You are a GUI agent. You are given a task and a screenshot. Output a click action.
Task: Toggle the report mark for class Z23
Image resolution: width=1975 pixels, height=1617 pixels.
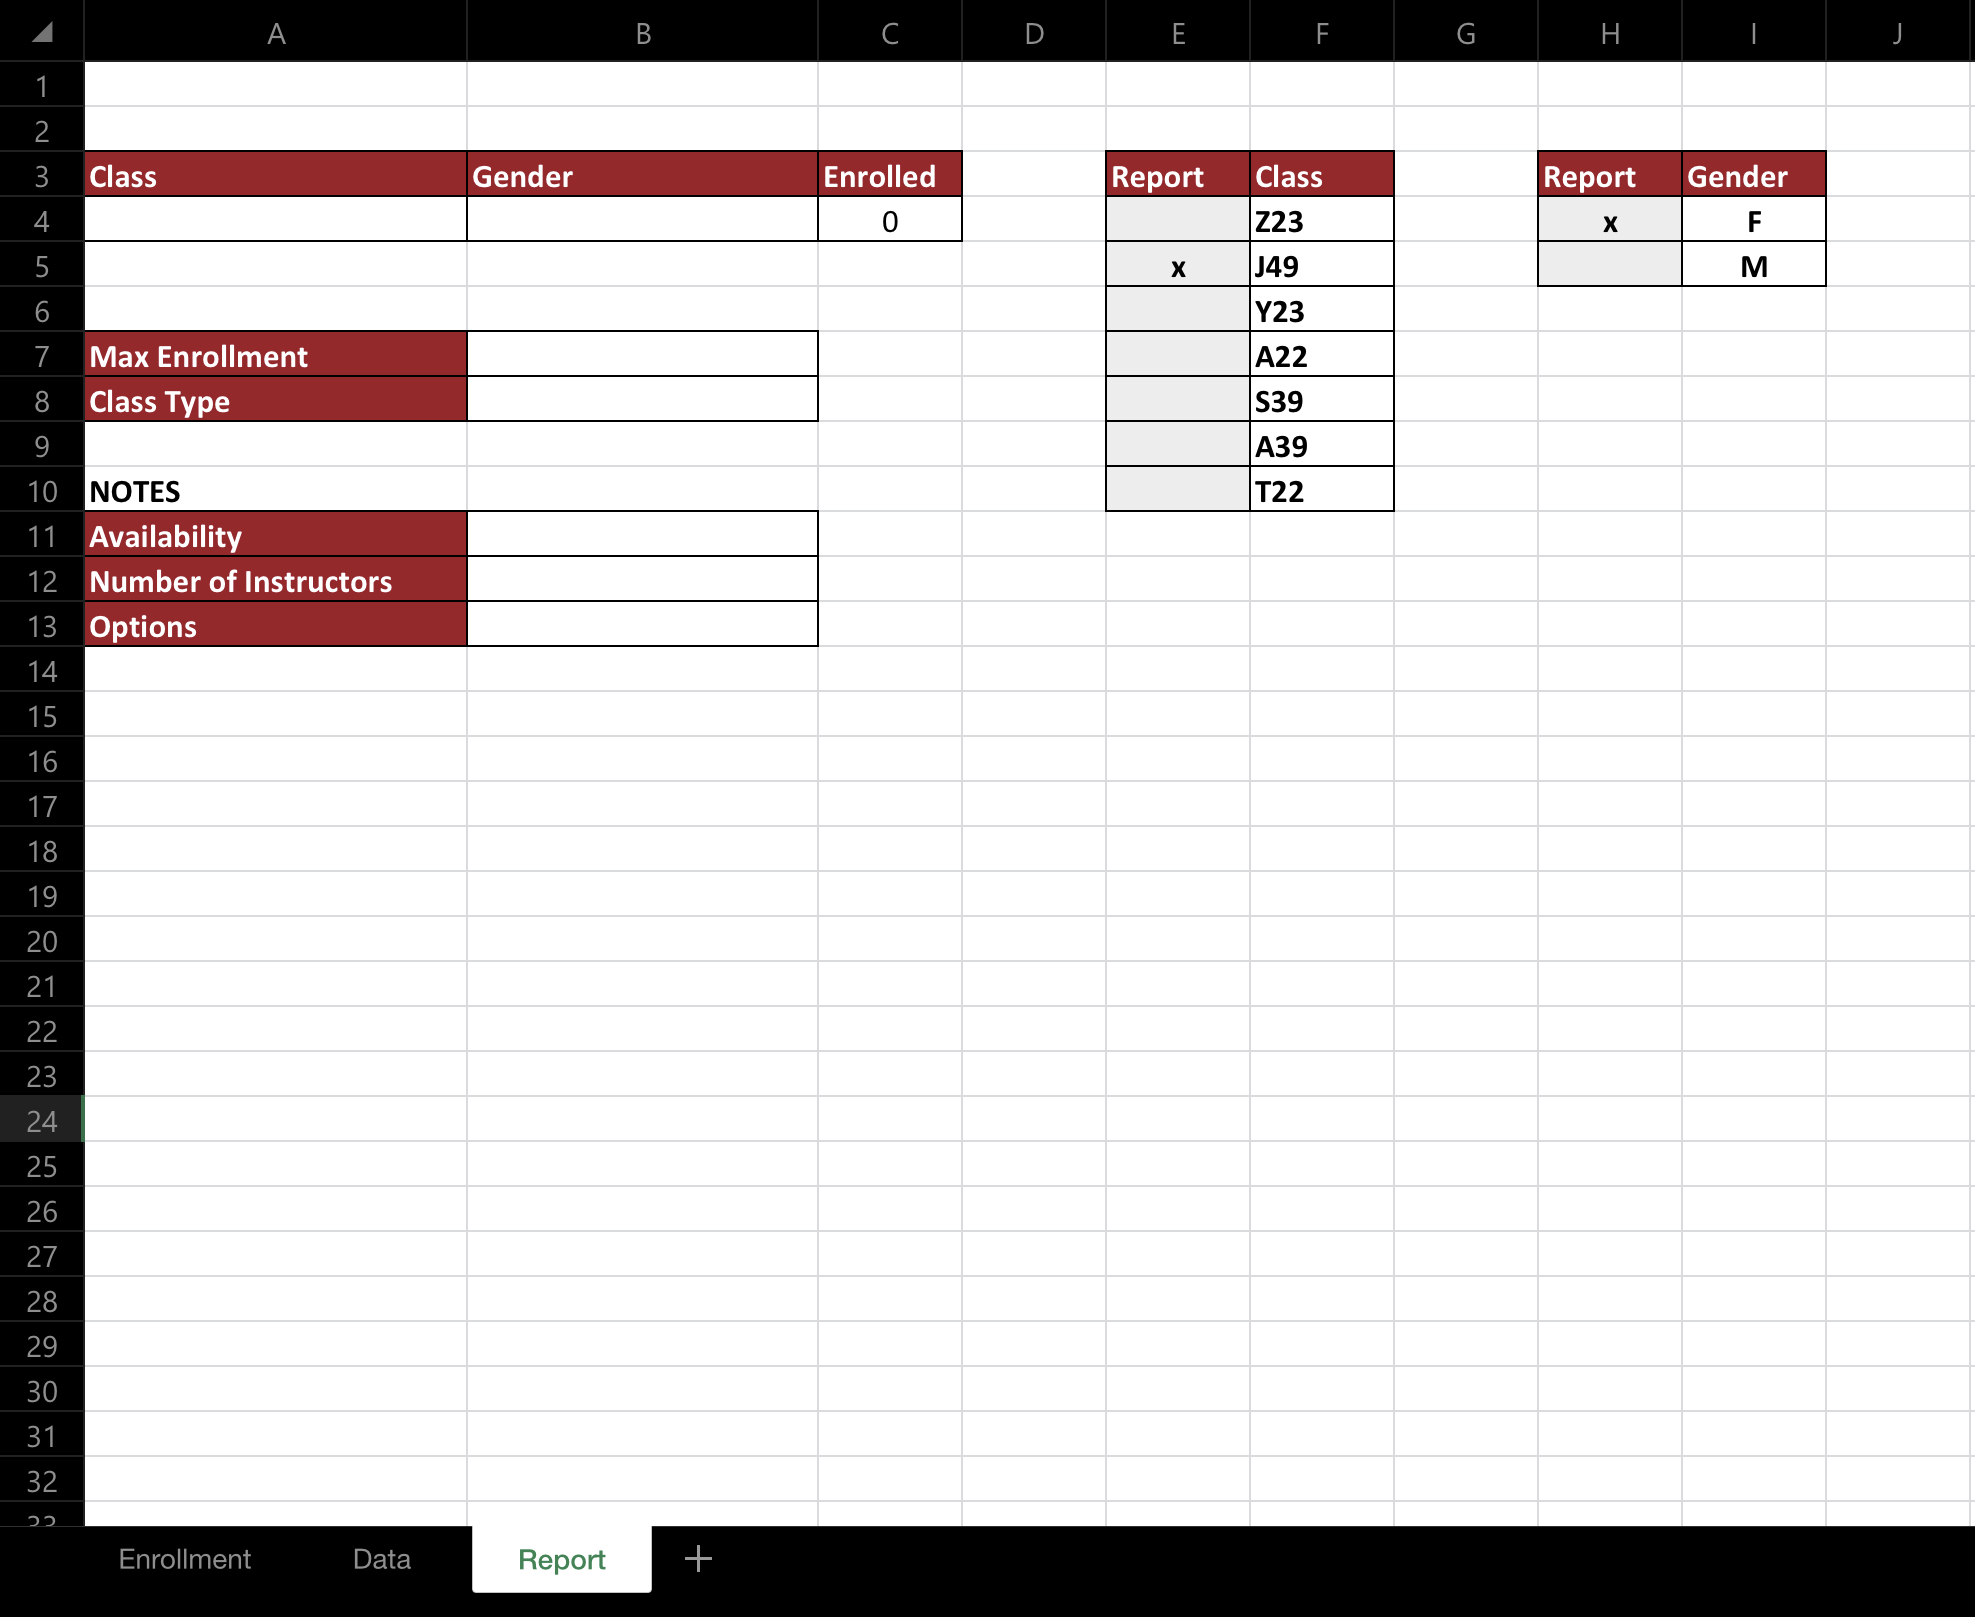pos(1178,220)
